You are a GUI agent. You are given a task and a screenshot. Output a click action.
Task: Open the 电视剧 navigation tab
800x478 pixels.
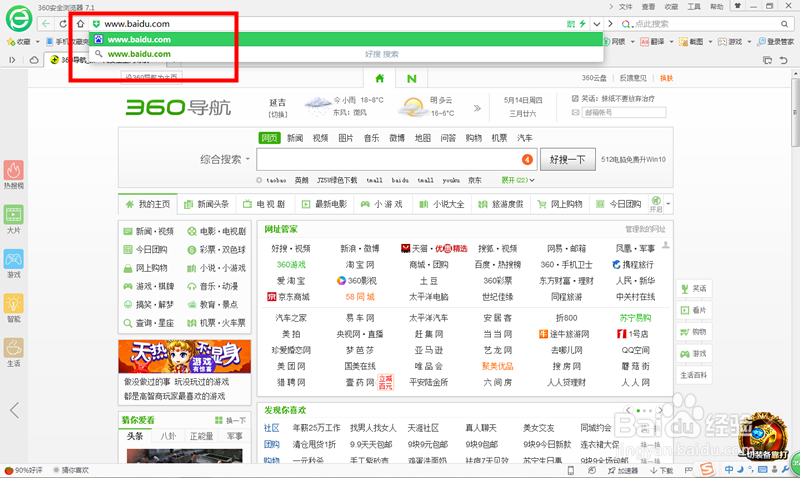pyautogui.click(x=264, y=204)
